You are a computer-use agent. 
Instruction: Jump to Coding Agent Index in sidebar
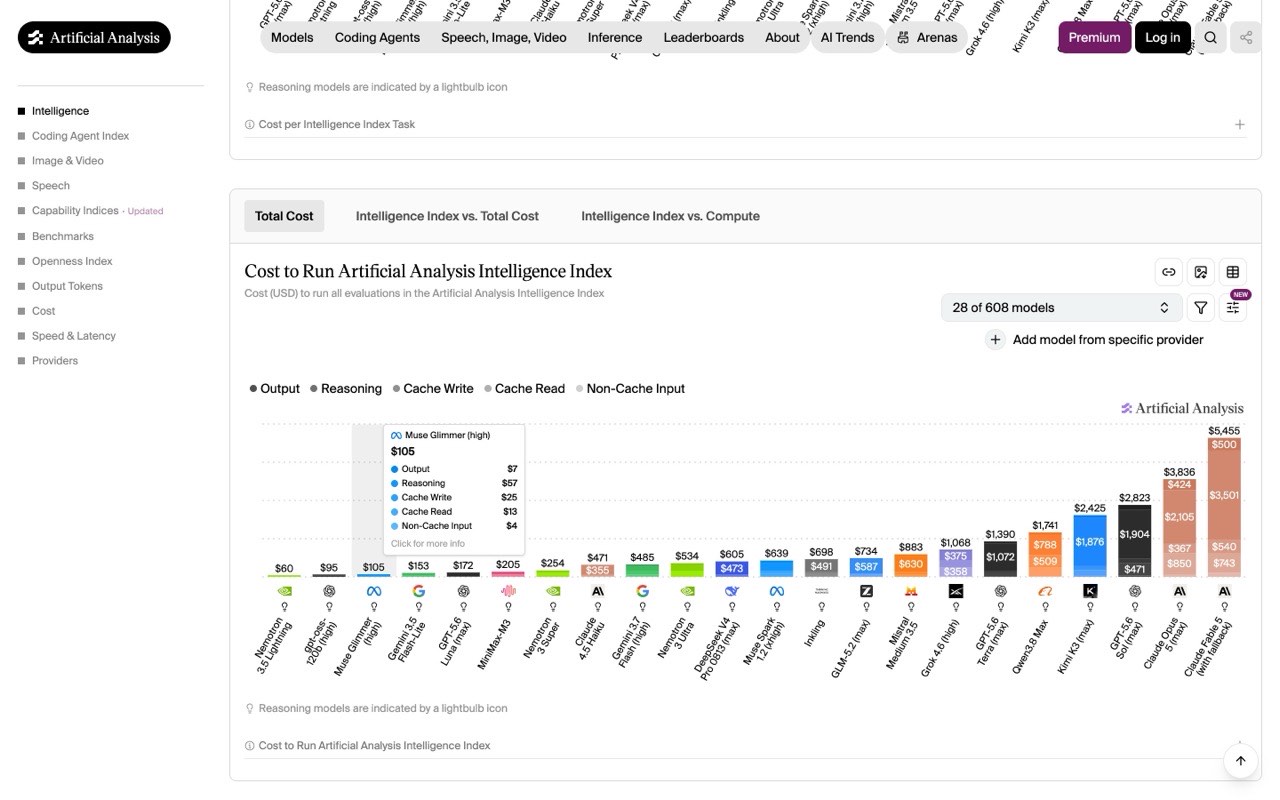click(x=80, y=136)
